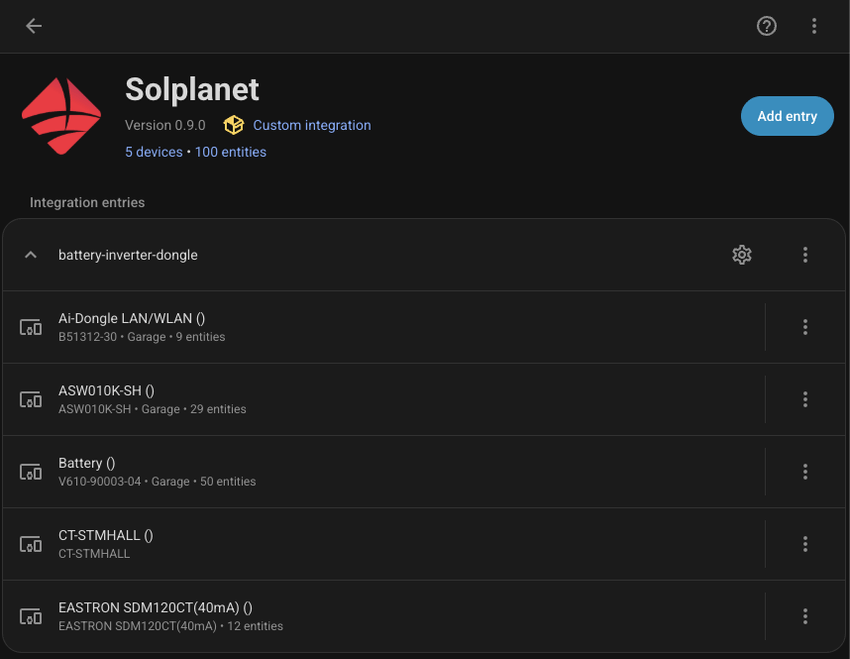Open the CT-STMHALL three-dot menu
Screen dimensions: 850x659
coord(805,544)
